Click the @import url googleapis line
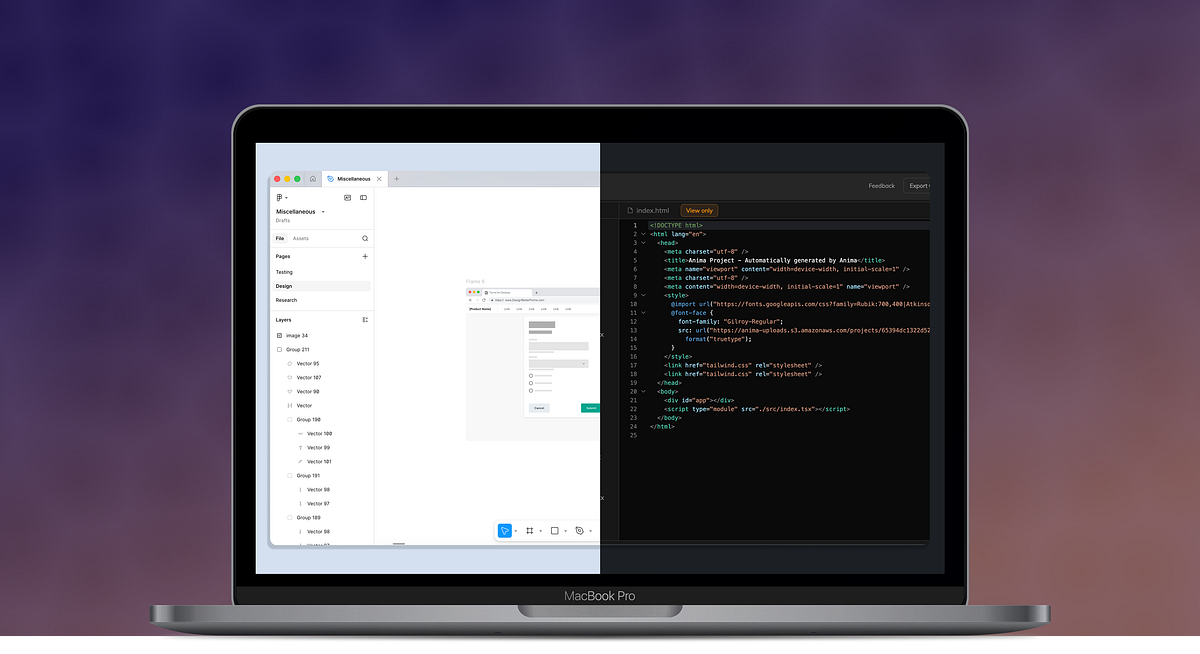 click(800, 304)
